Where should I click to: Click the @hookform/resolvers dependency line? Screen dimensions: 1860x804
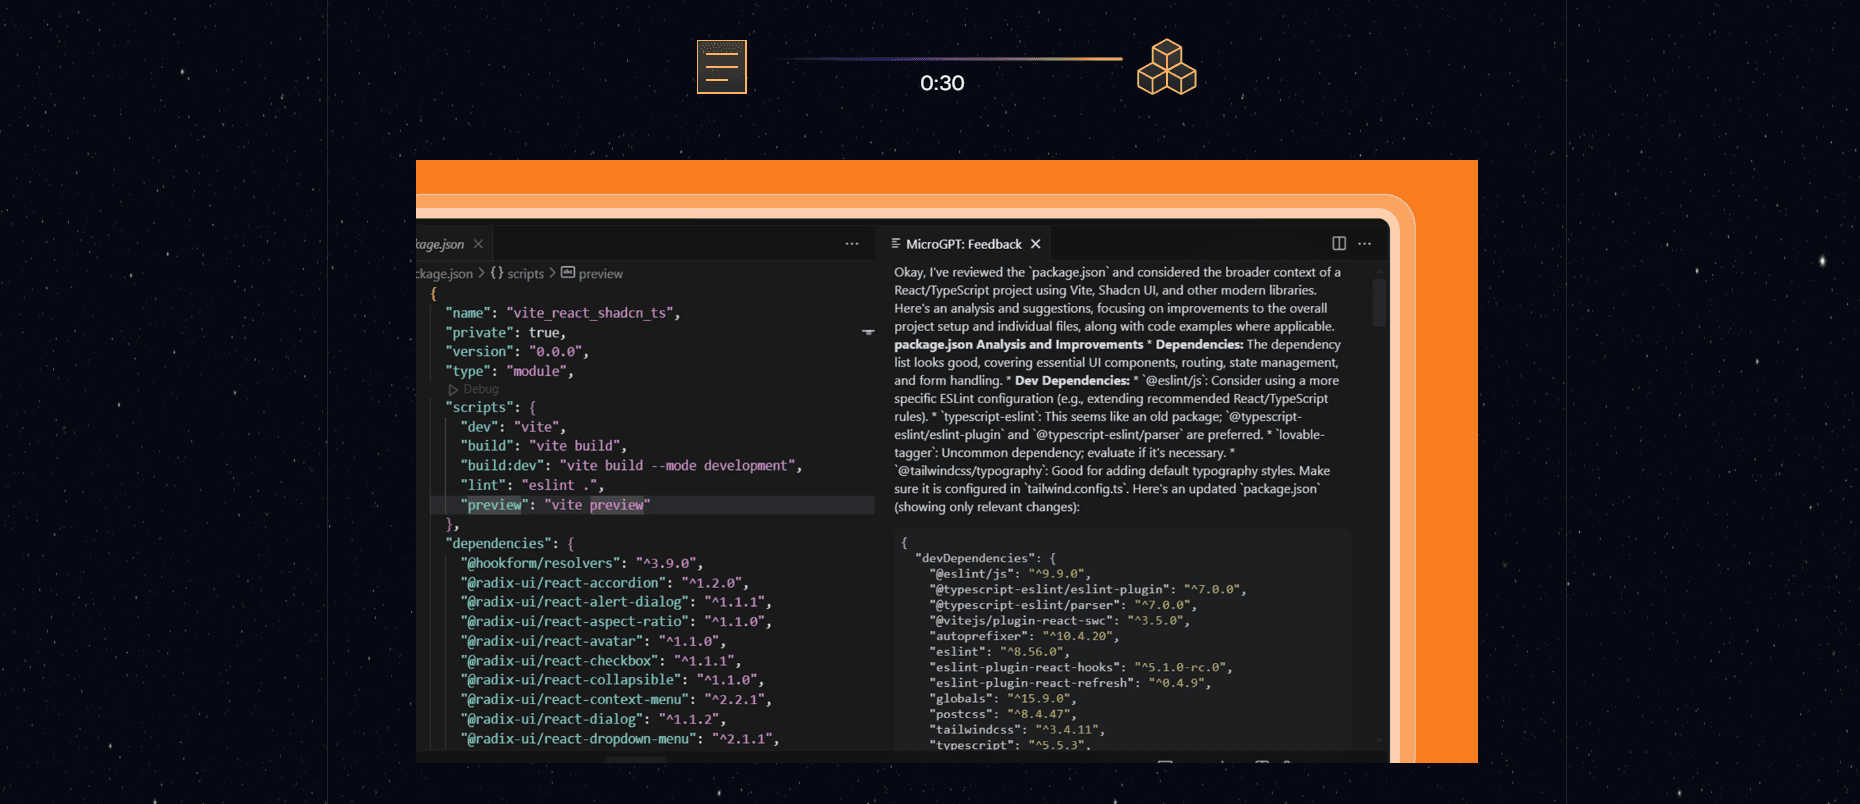click(x=582, y=563)
